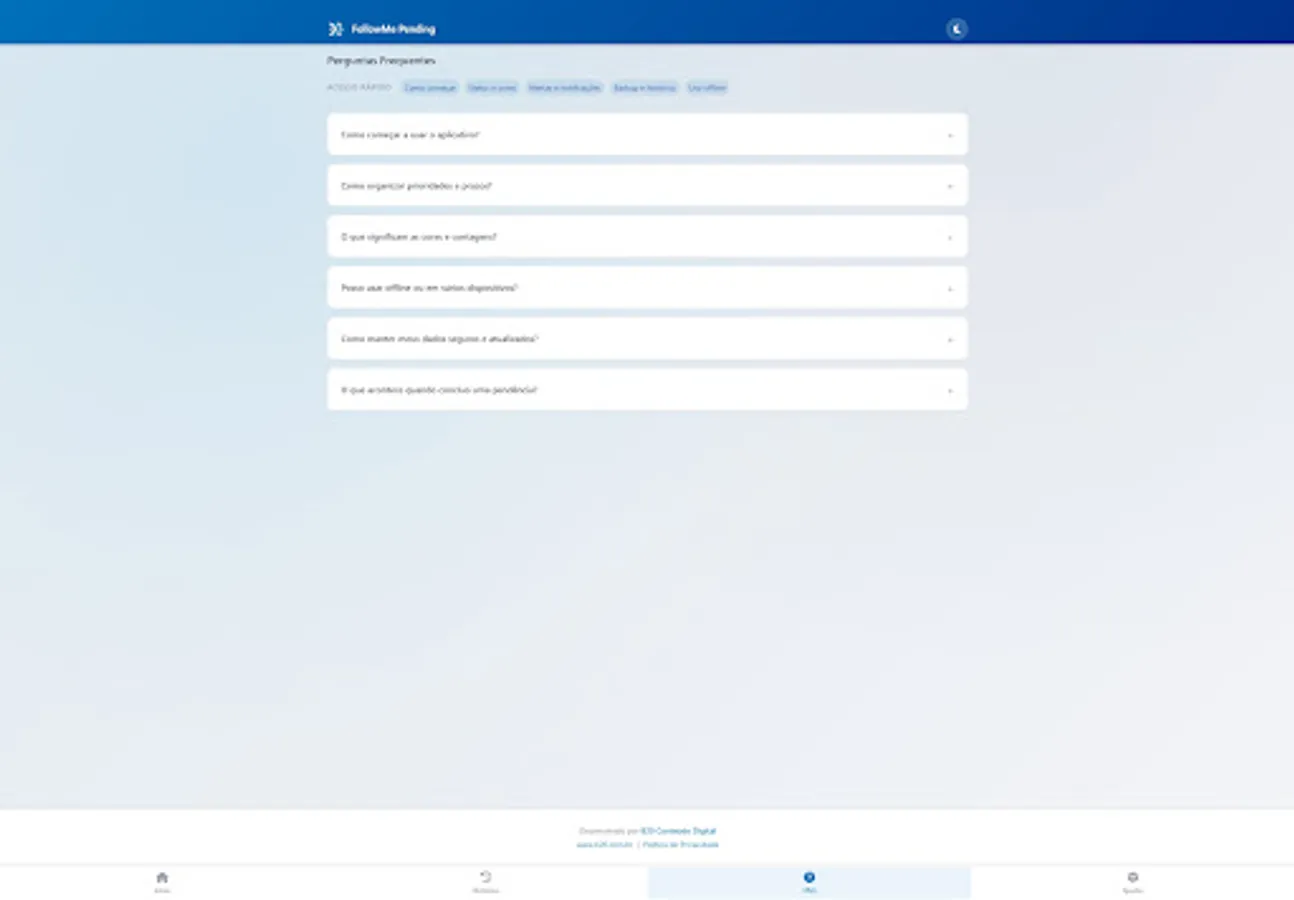Open Ajustes via the gear icon
Image resolution: width=1294 pixels, height=900 pixels.
[1135, 880]
